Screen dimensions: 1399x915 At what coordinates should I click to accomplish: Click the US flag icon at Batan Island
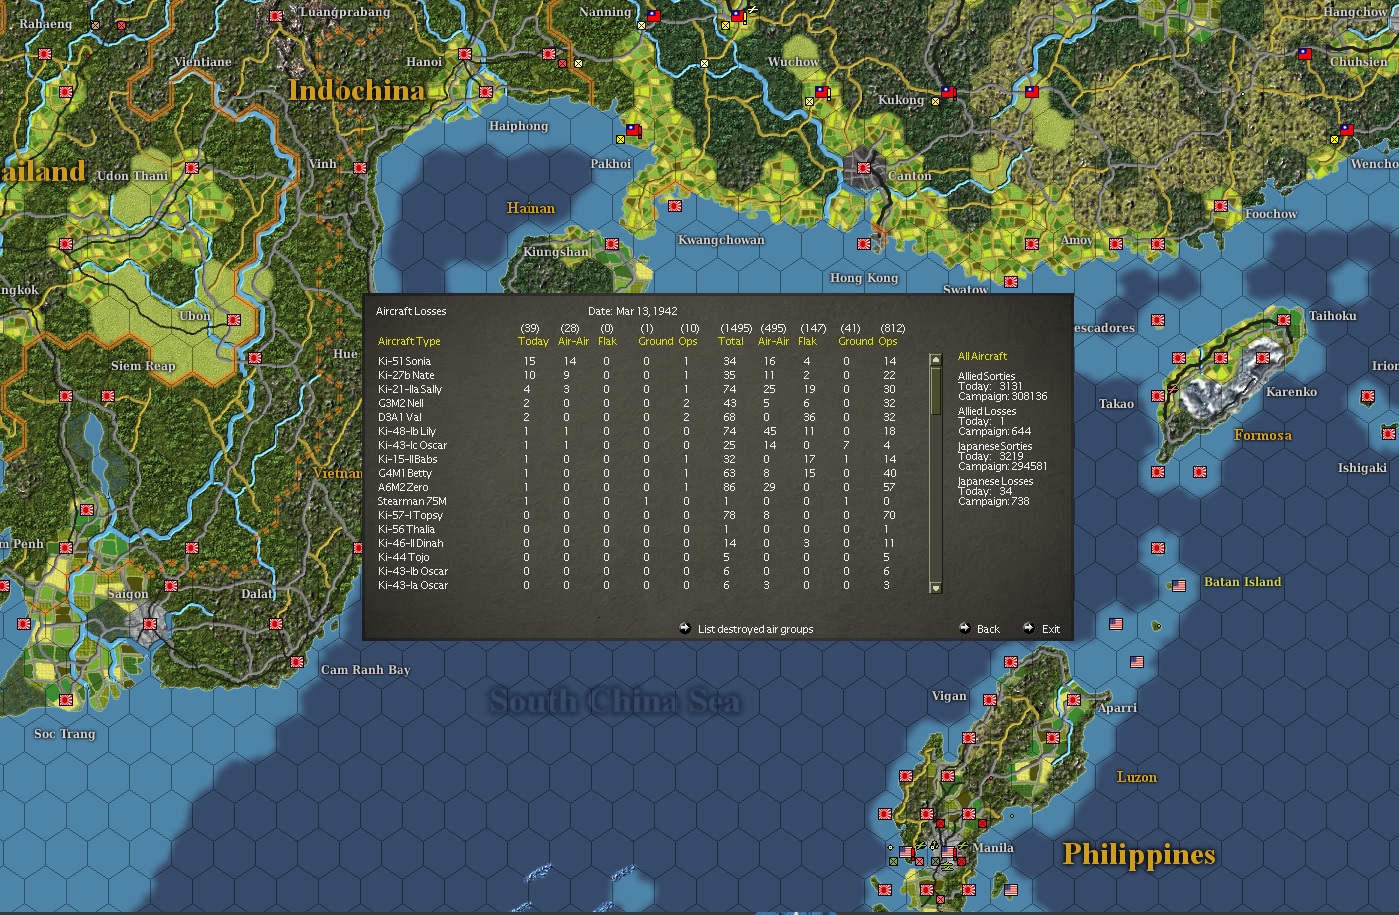pyautogui.click(x=1178, y=585)
